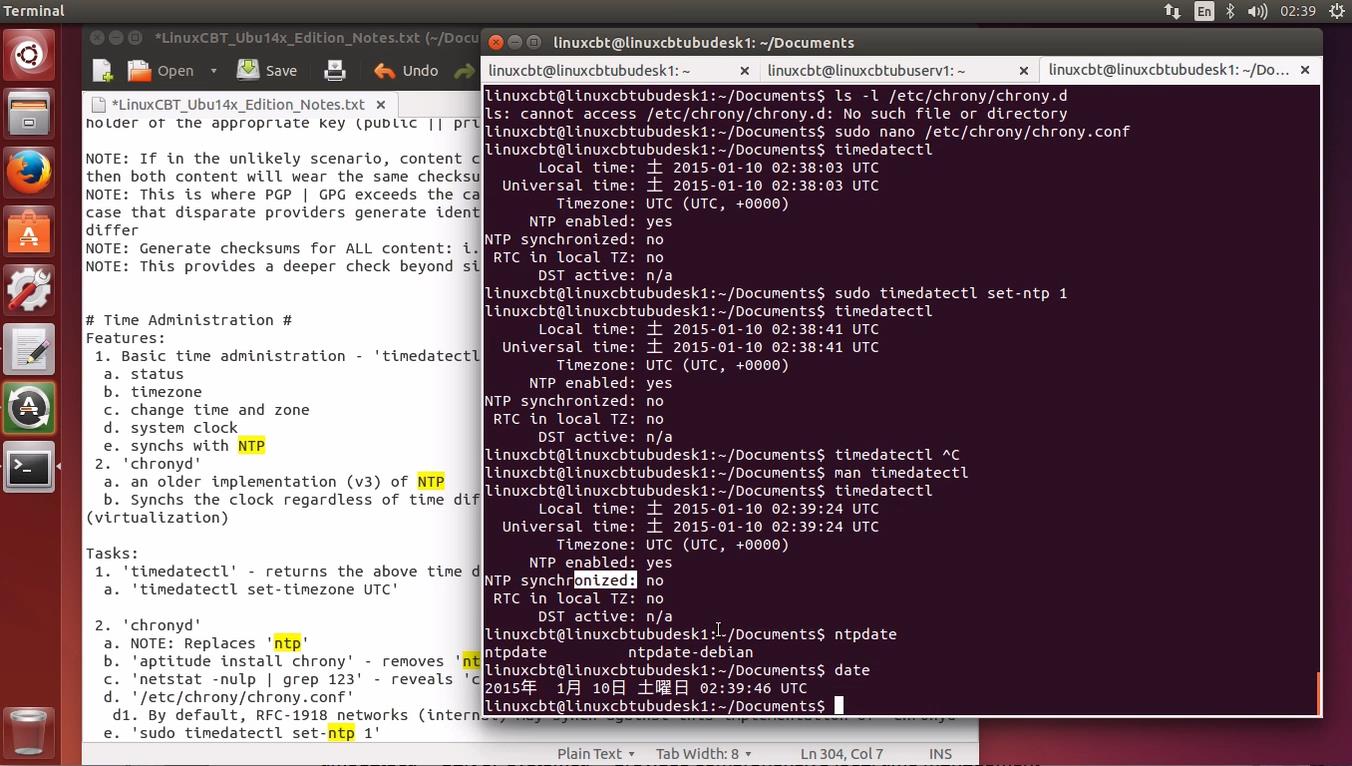1352x766 pixels.
Task: Click the terminal scrollbar handle
Action: [1319, 693]
